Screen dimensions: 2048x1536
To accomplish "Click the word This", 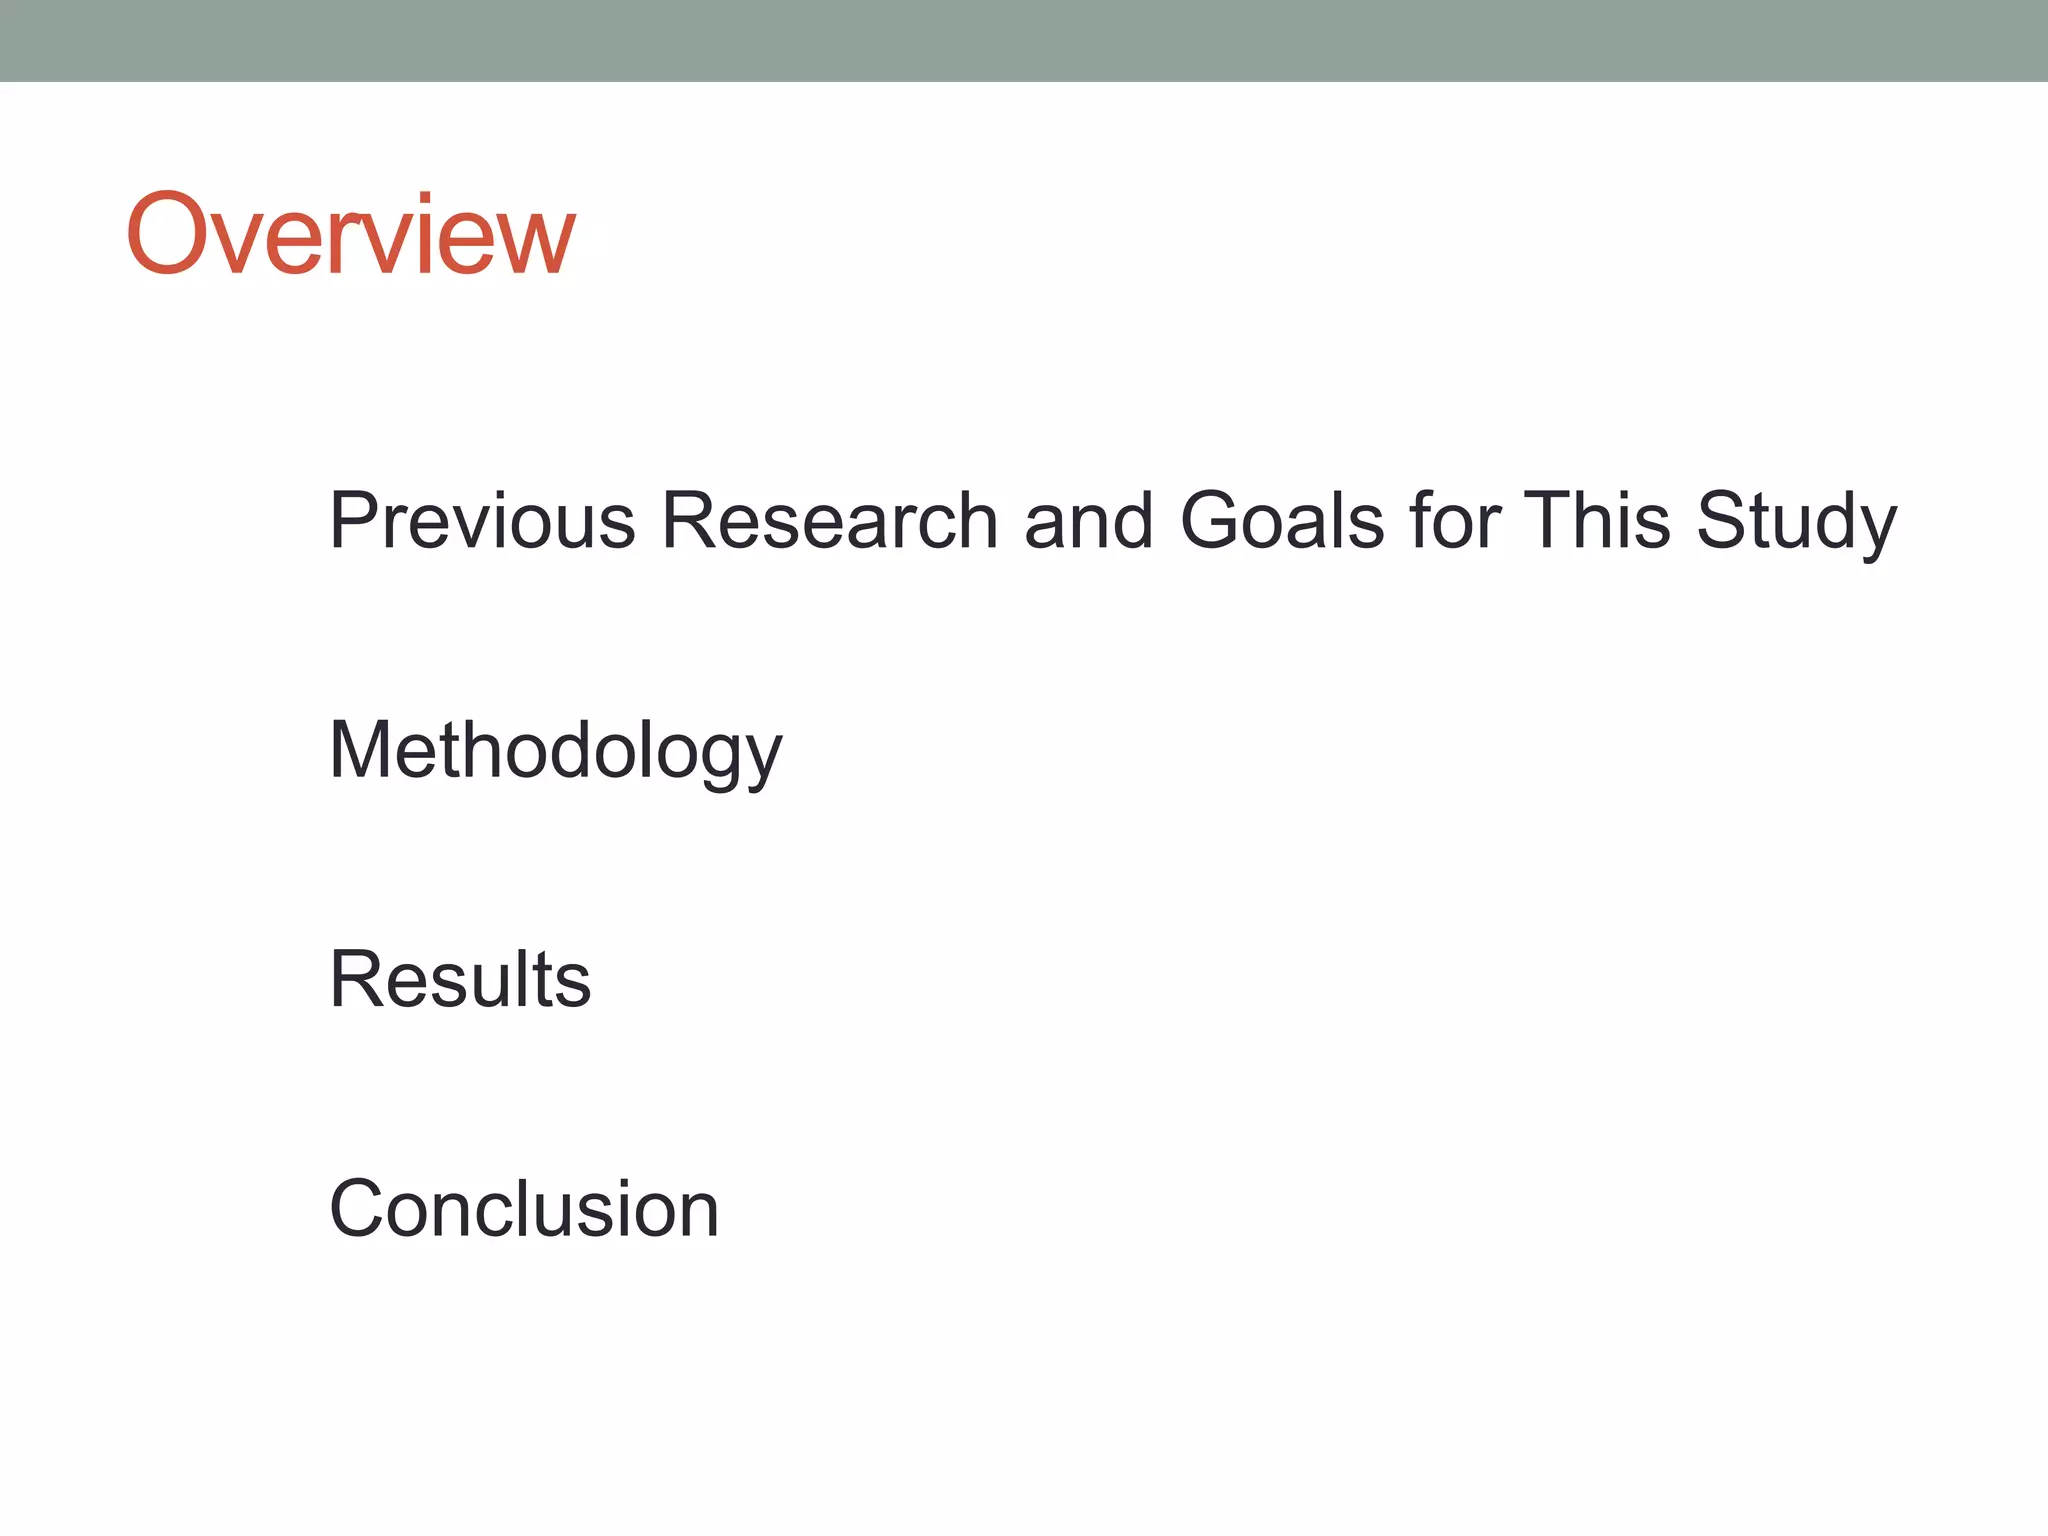I will (x=1597, y=521).
